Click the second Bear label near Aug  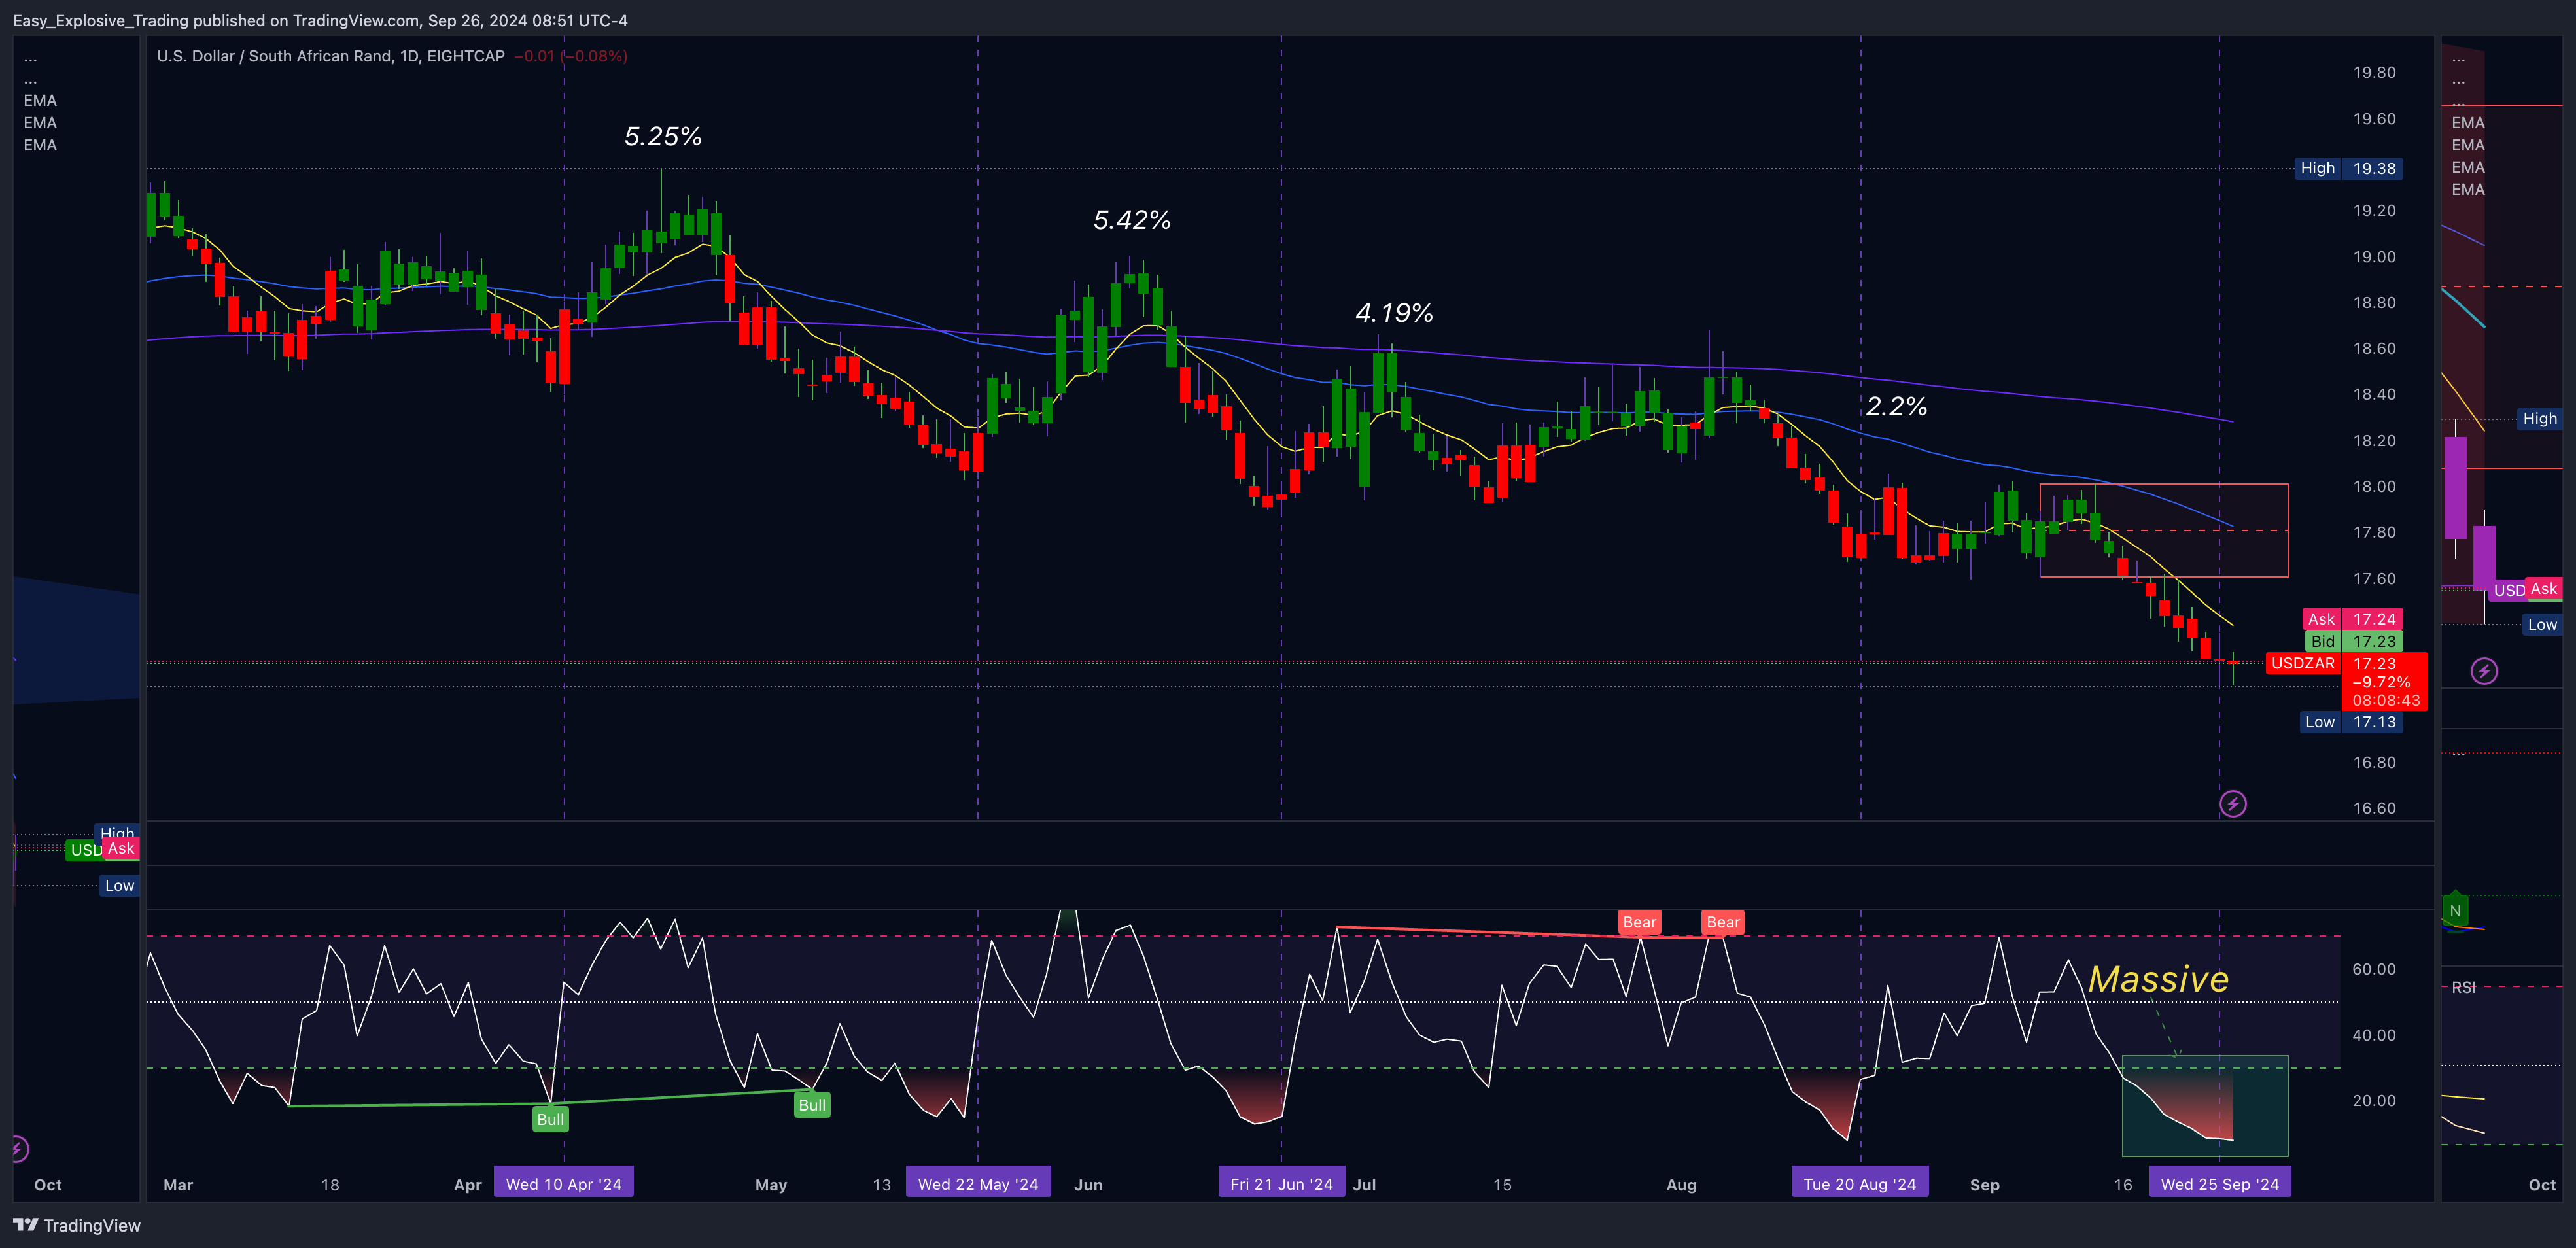tap(1723, 922)
